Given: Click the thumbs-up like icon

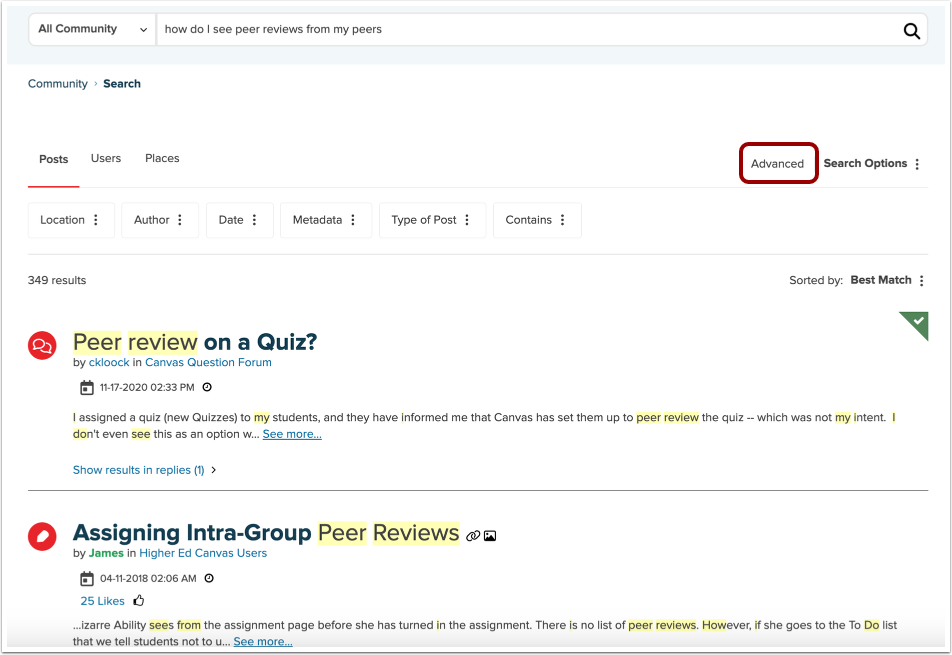Looking at the screenshot, I should [x=138, y=600].
